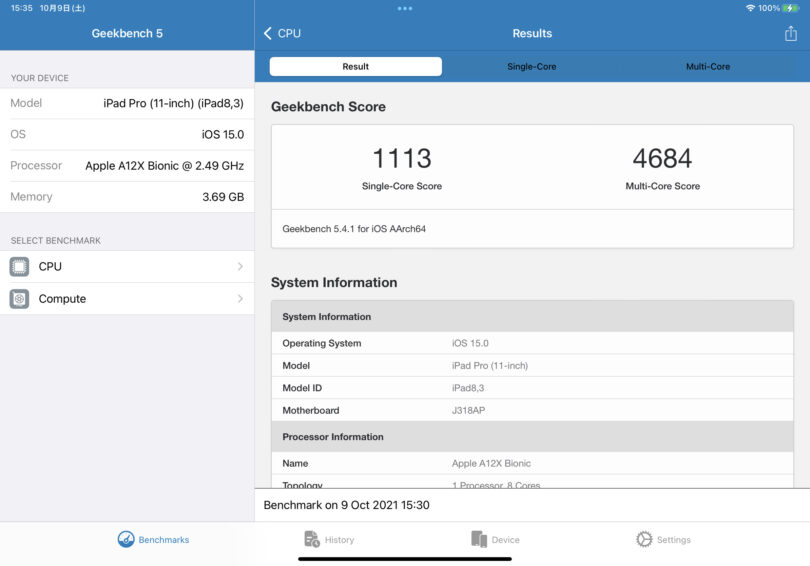Tap the 'iOS 15.0' value in sidebar

pyautogui.click(x=223, y=134)
